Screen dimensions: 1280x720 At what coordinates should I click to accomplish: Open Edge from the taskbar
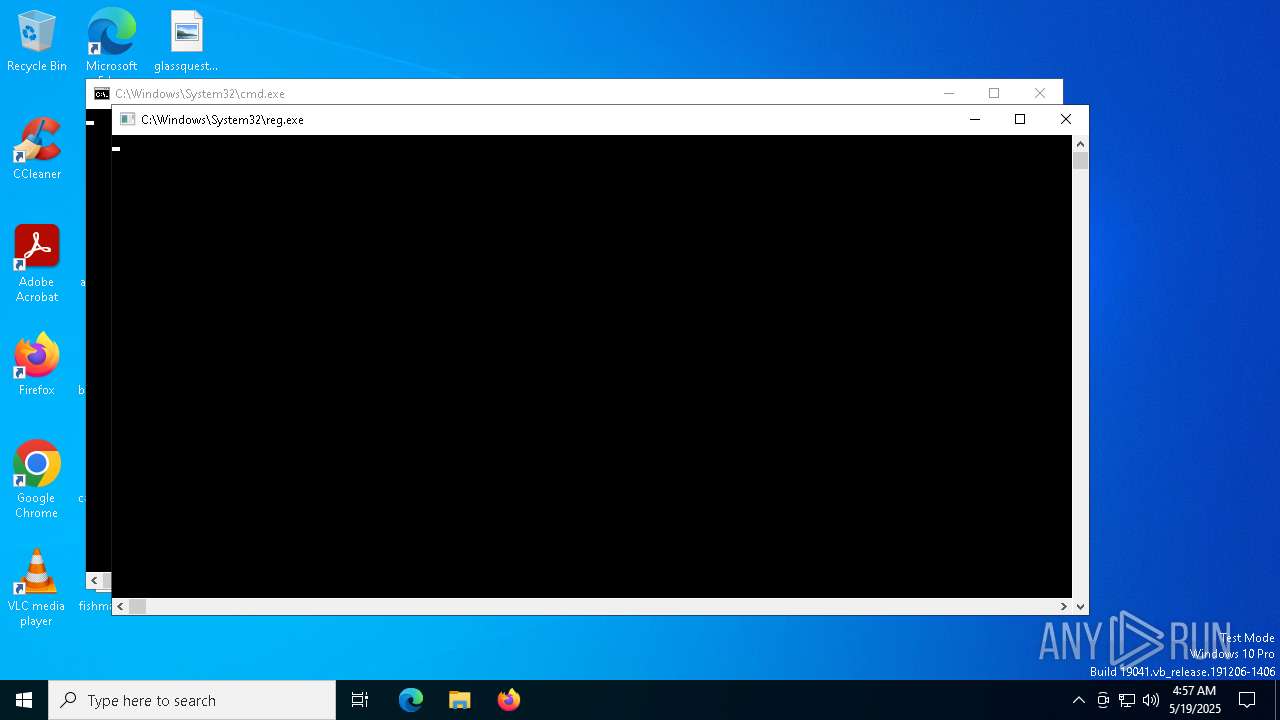(411, 700)
